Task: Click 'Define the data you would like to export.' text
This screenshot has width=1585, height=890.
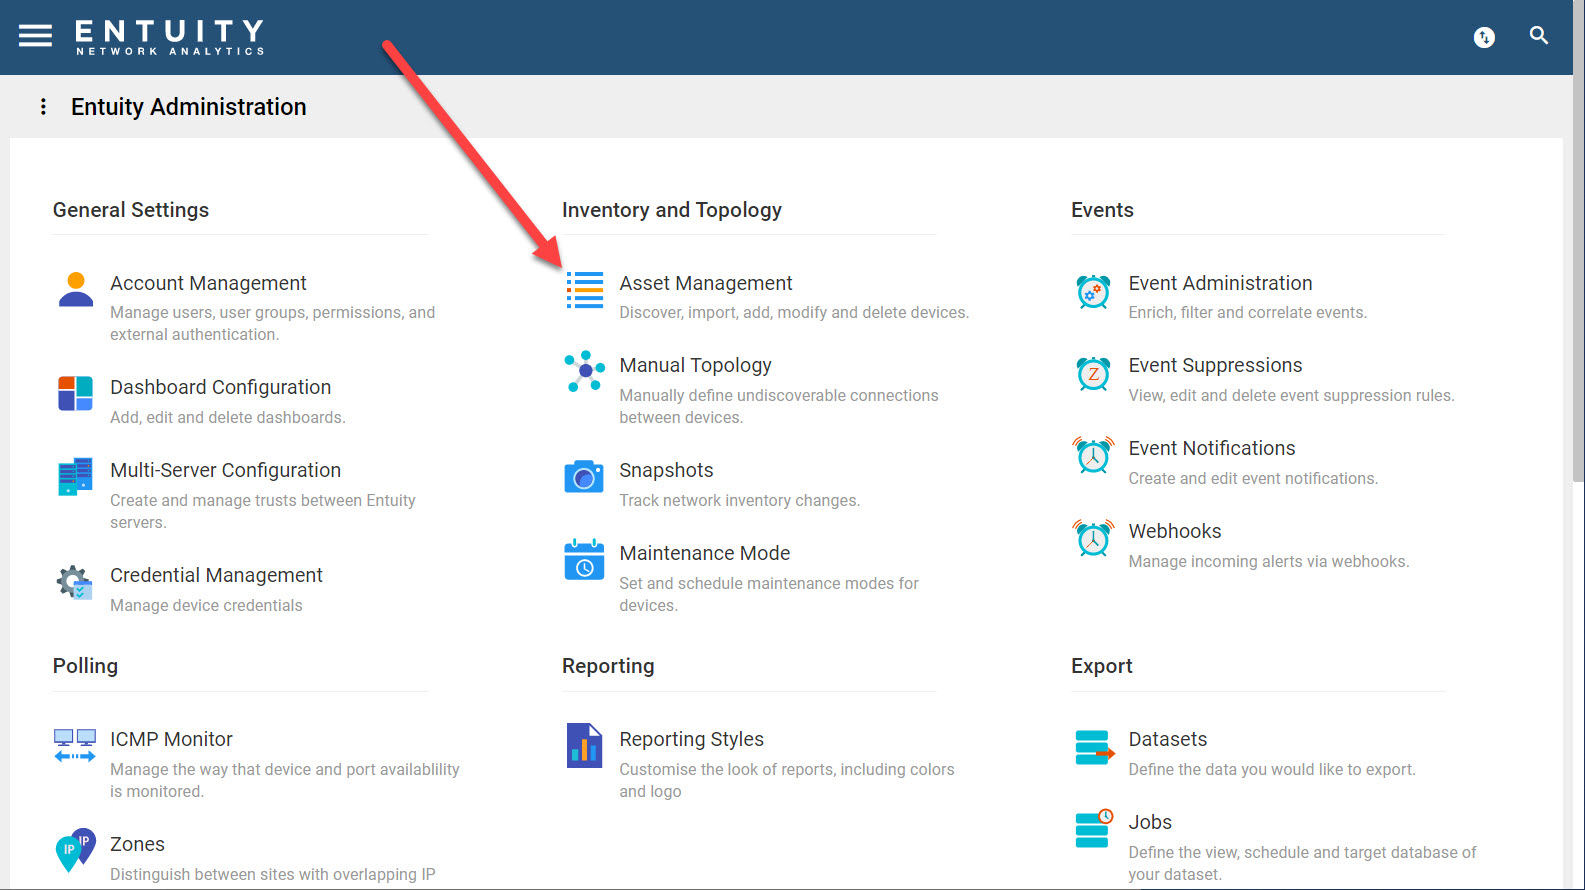Action: click(x=1272, y=769)
